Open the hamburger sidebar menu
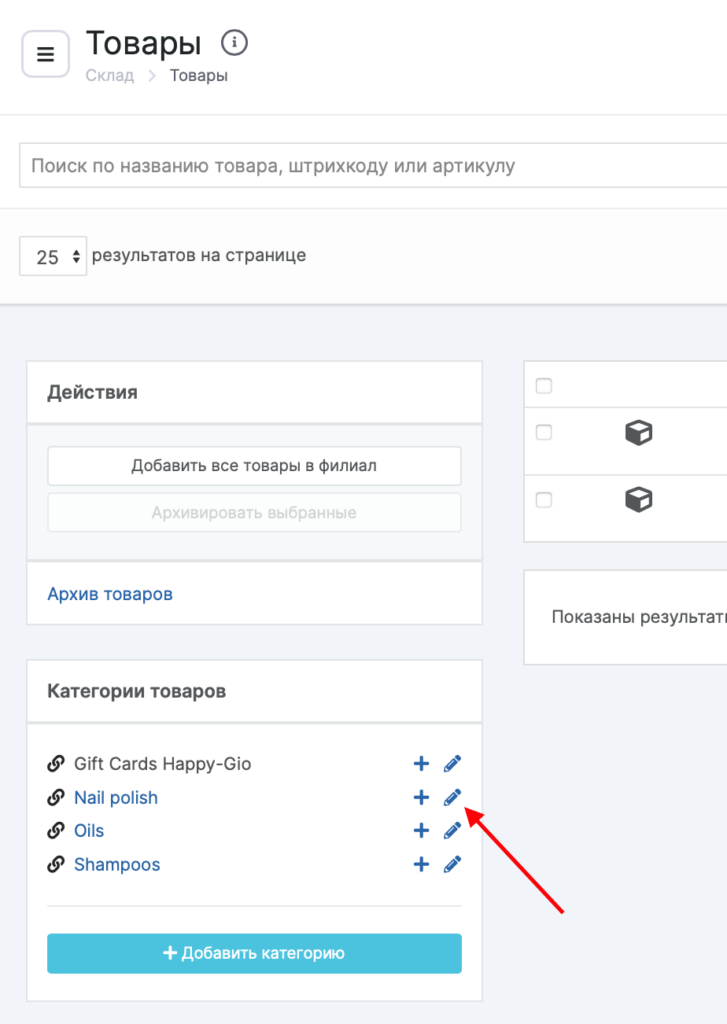Image resolution: width=727 pixels, height=1024 pixels. pos(45,54)
